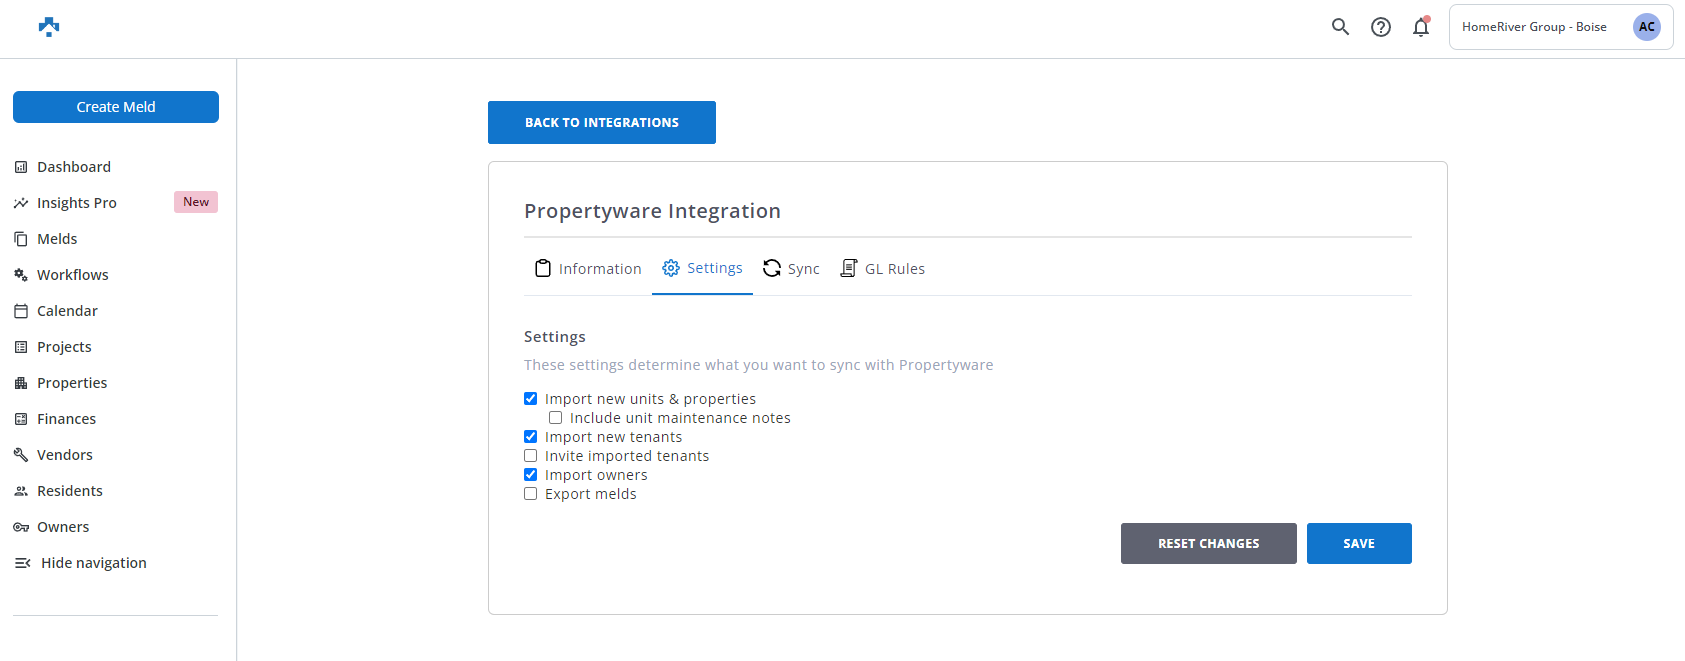The height and width of the screenshot is (661, 1685).
Task: Open Insights Pro page
Action: click(x=77, y=203)
